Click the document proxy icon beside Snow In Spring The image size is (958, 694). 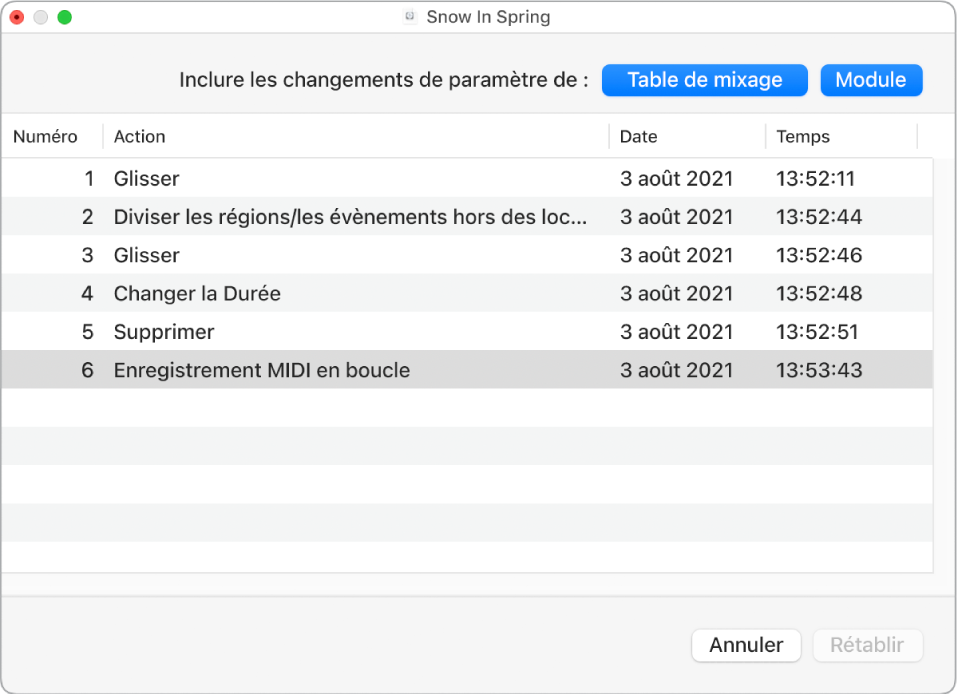coord(408,16)
